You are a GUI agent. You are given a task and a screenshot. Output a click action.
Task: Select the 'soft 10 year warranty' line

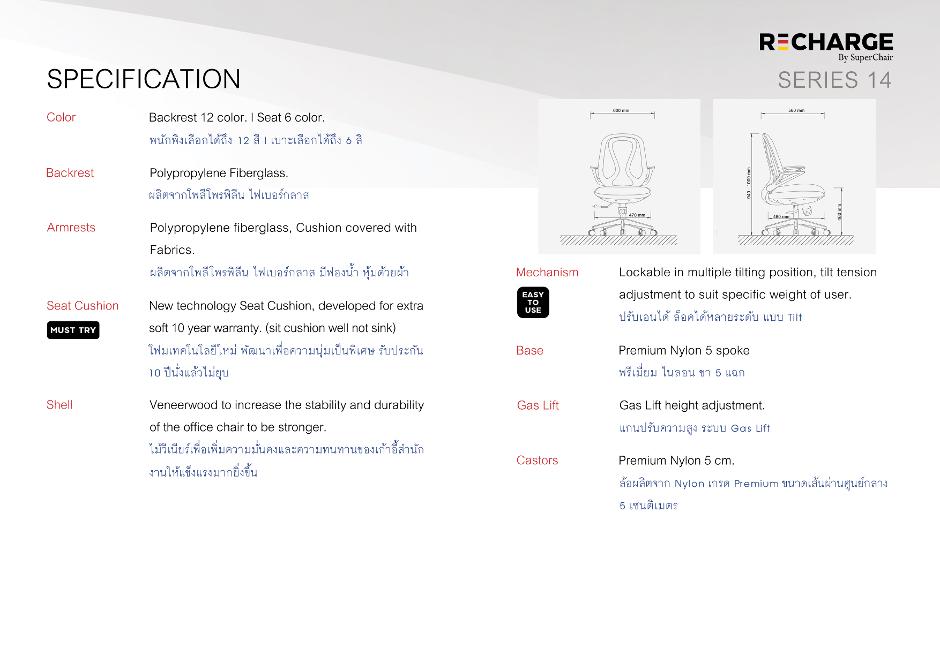tap(272, 328)
